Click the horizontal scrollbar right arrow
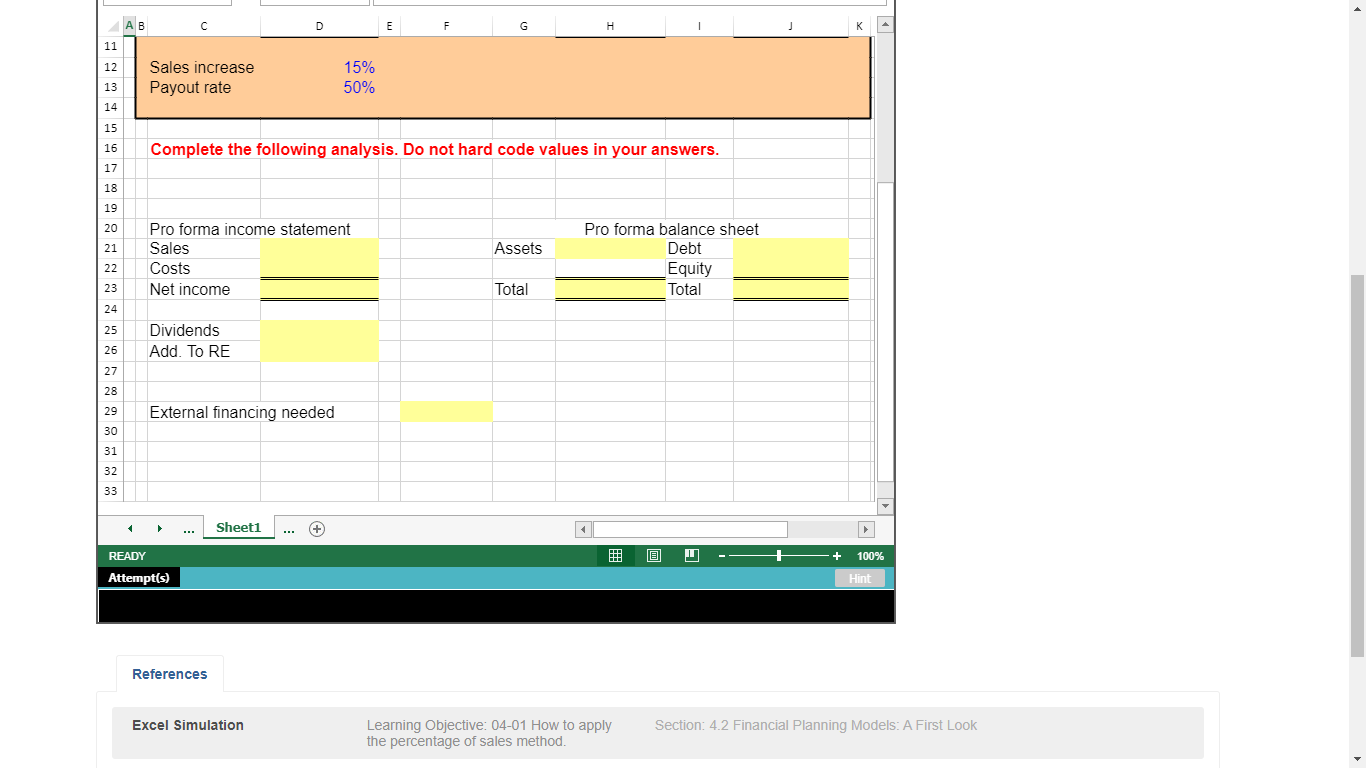1366x768 pixels. tap(866, 529)
